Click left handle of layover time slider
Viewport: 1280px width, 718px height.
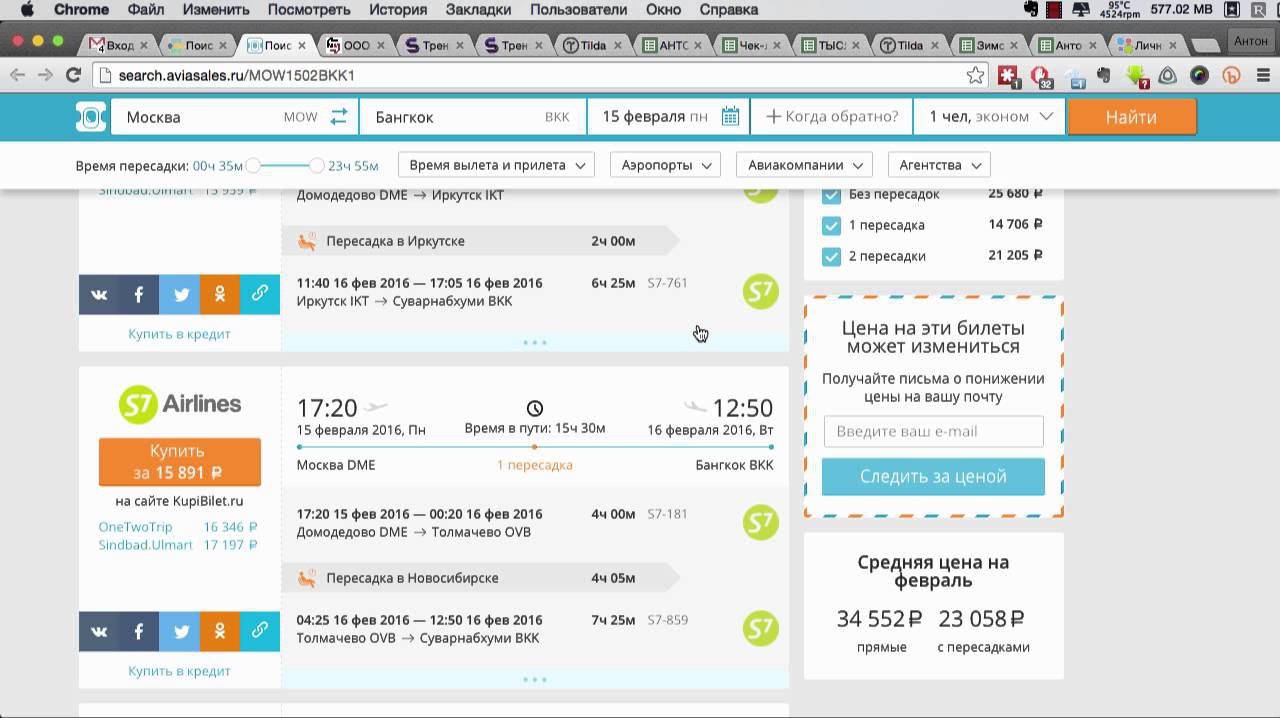click(x=253, y=165)
